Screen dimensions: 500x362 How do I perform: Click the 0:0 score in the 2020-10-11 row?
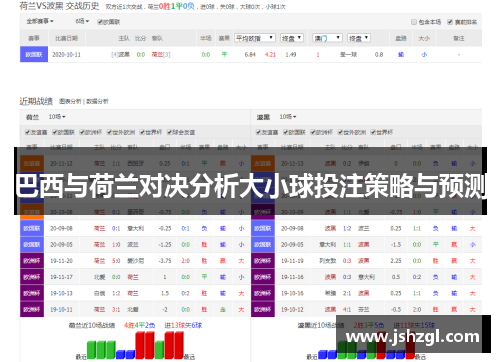141,55
